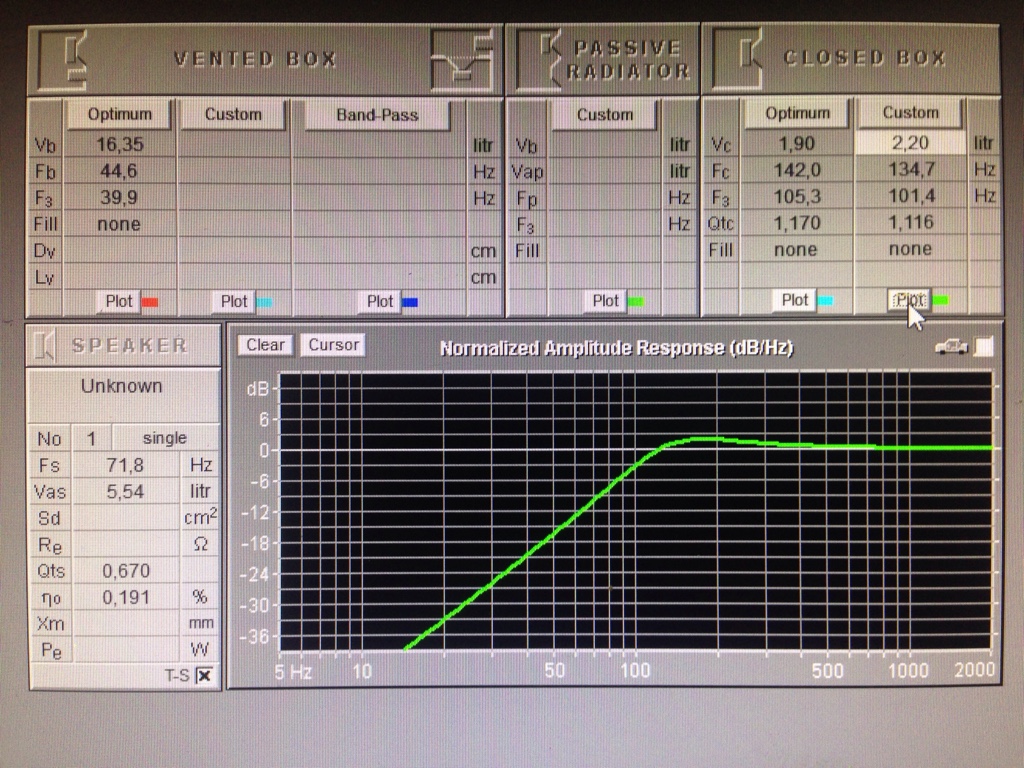Click the Qts value 0,670

click(125, 571)
